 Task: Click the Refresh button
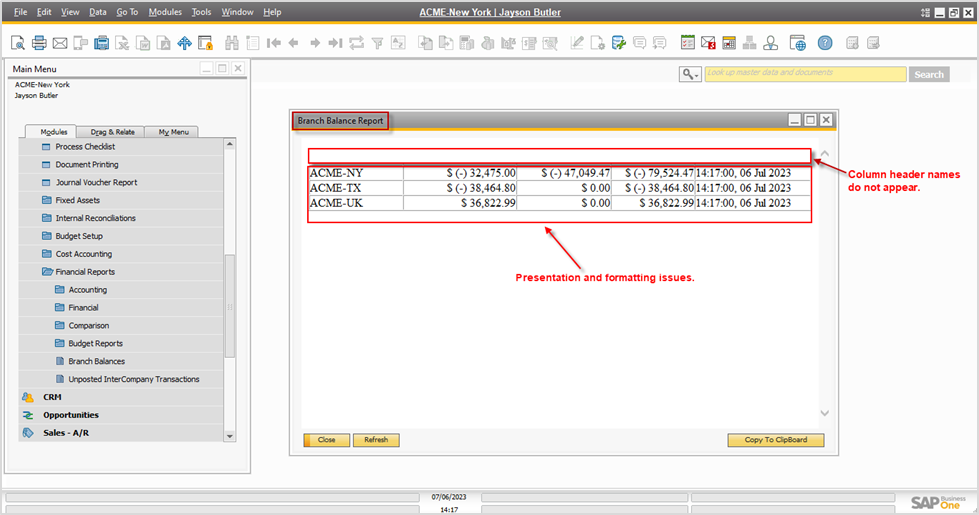376,440
